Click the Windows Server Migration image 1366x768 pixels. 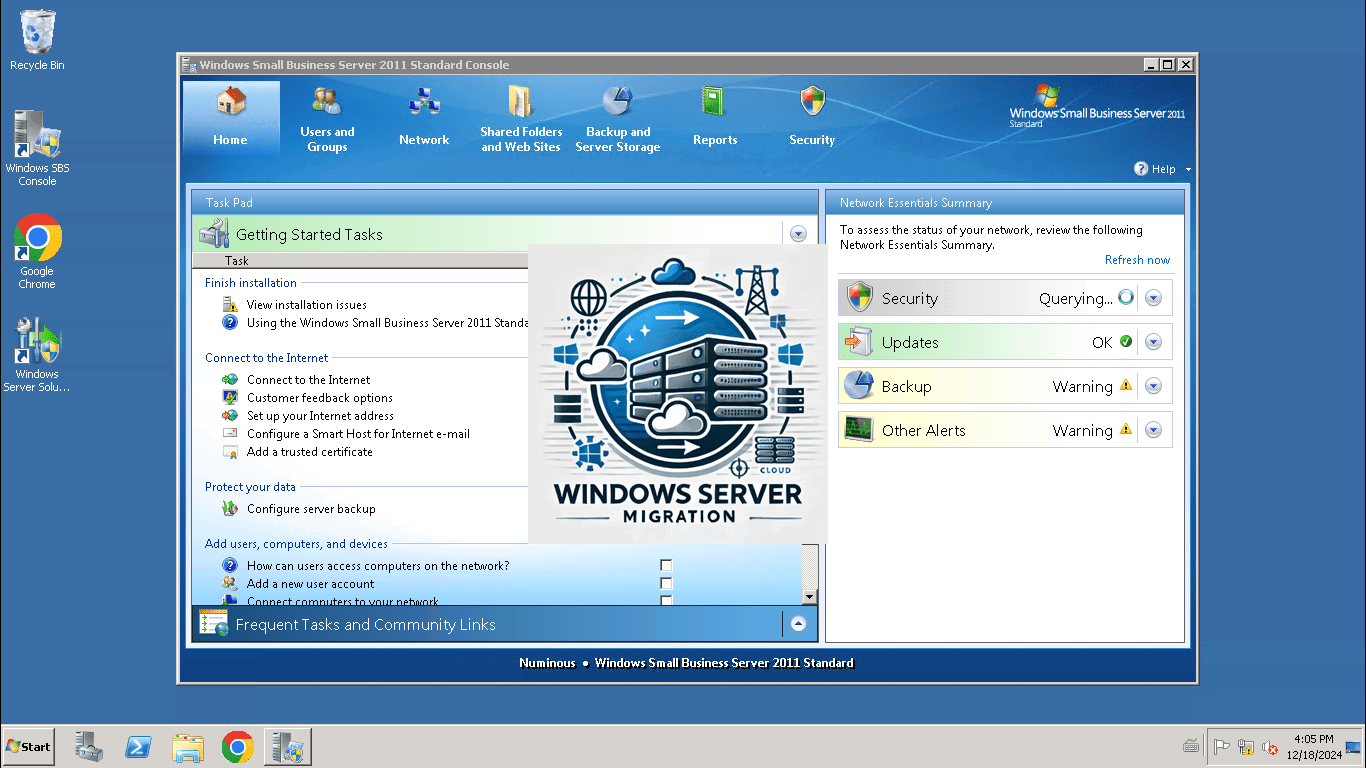(x=677, y=394)
